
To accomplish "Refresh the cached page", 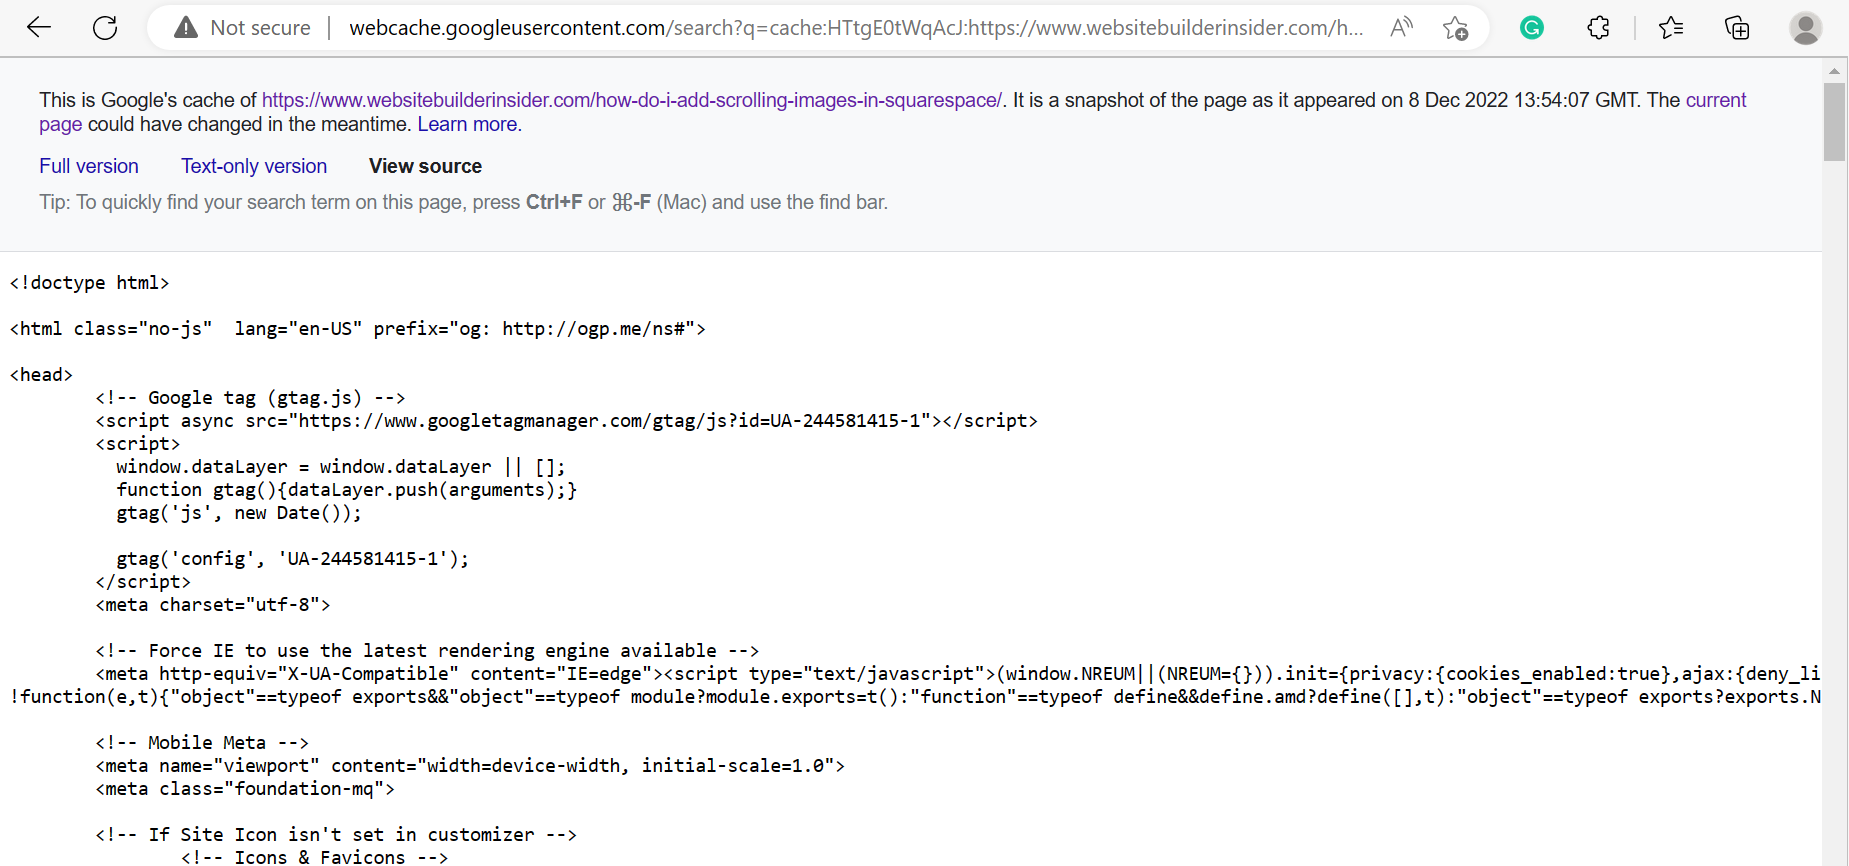I will pos(105,27).
